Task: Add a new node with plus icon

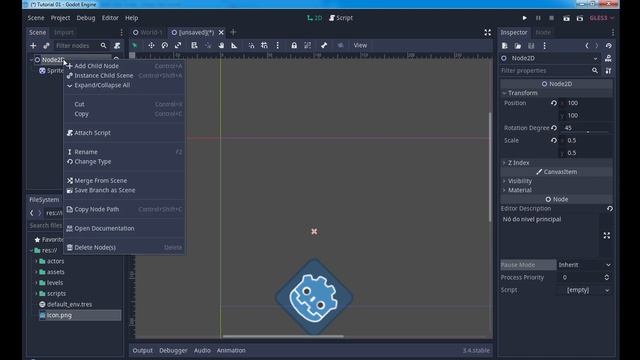Action: (33, 46)
